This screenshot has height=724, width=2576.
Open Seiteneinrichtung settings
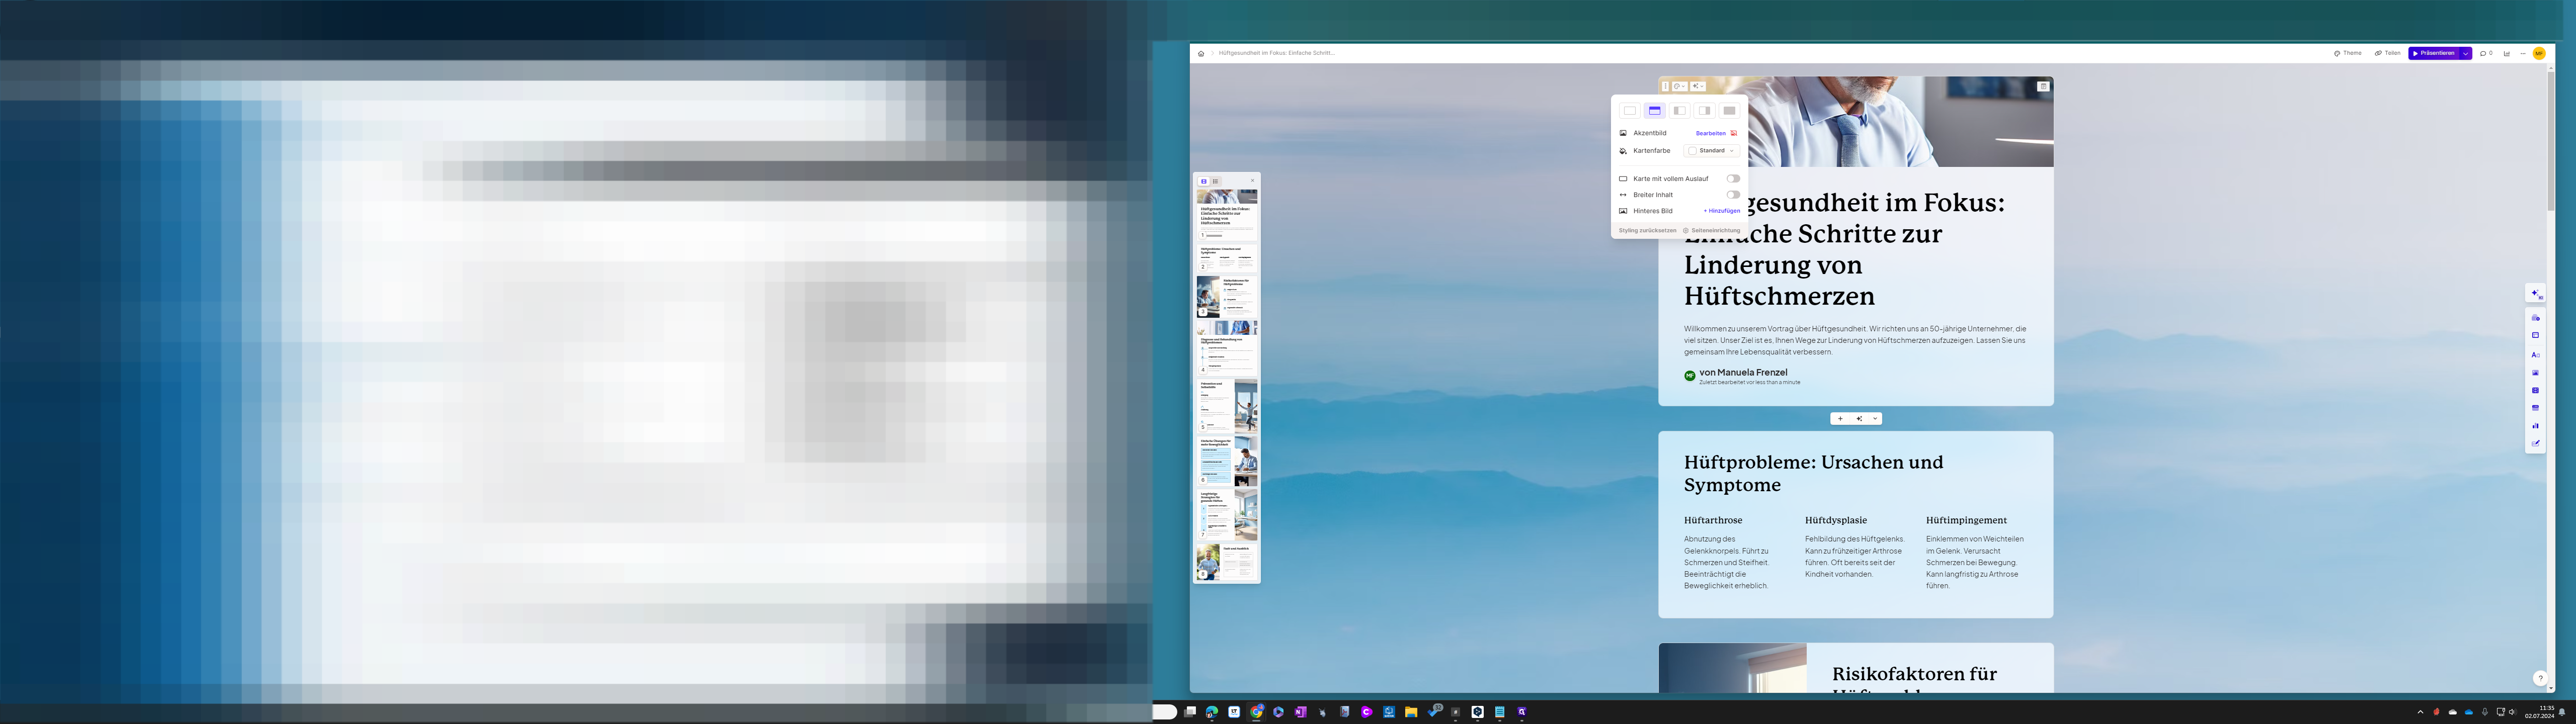coord(1711,231)
